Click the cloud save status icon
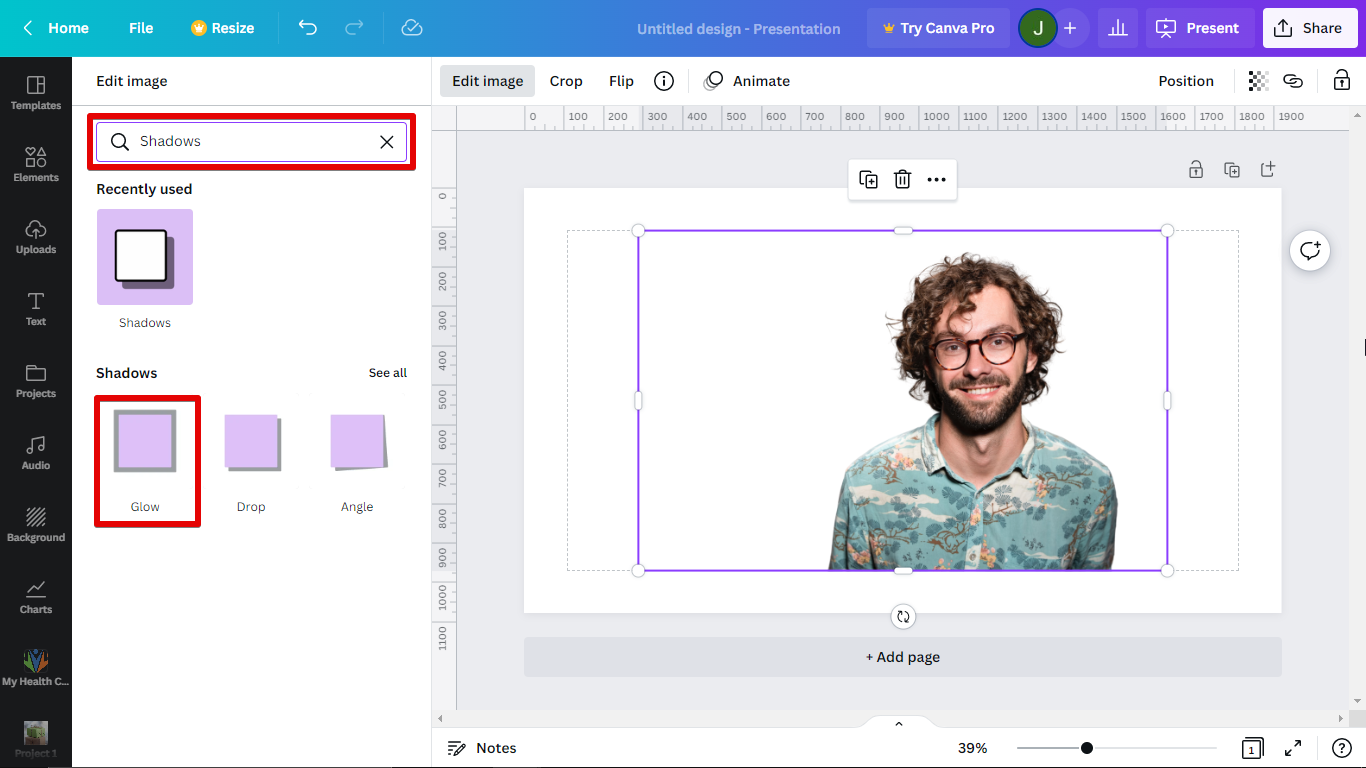 coord(412,28)
